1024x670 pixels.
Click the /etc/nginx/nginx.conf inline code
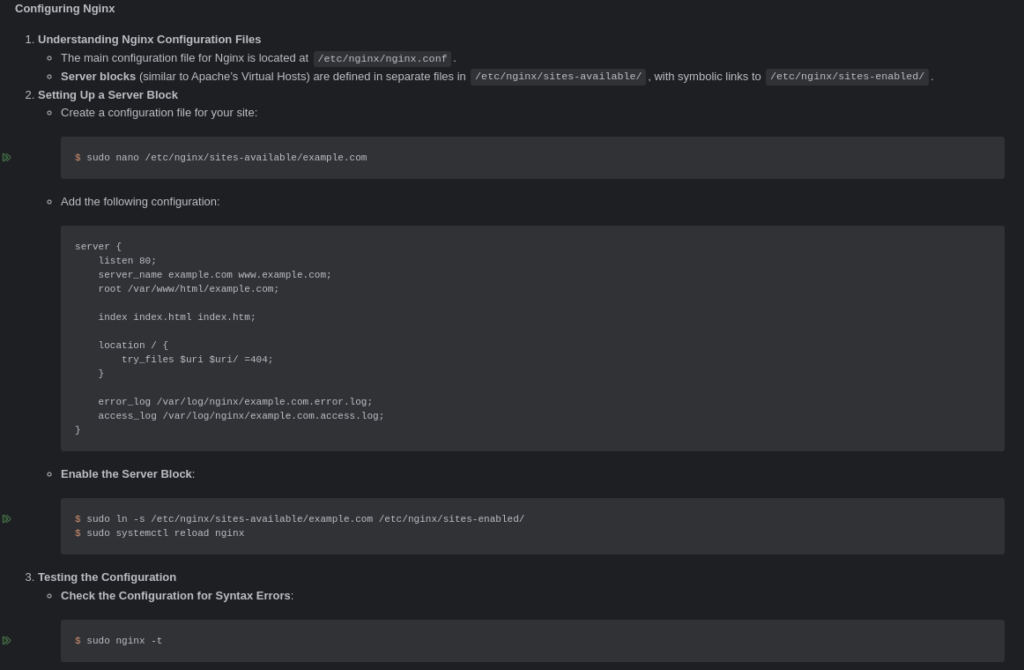tap(382, 58)
